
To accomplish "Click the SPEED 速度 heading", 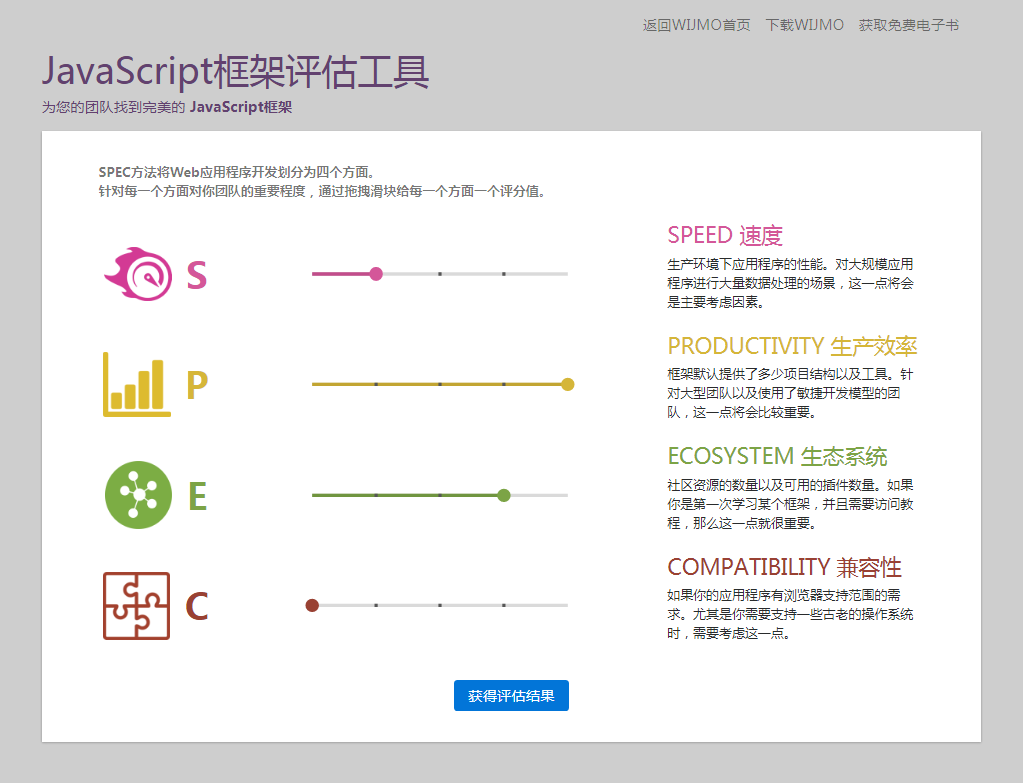I will coord(725,235).
